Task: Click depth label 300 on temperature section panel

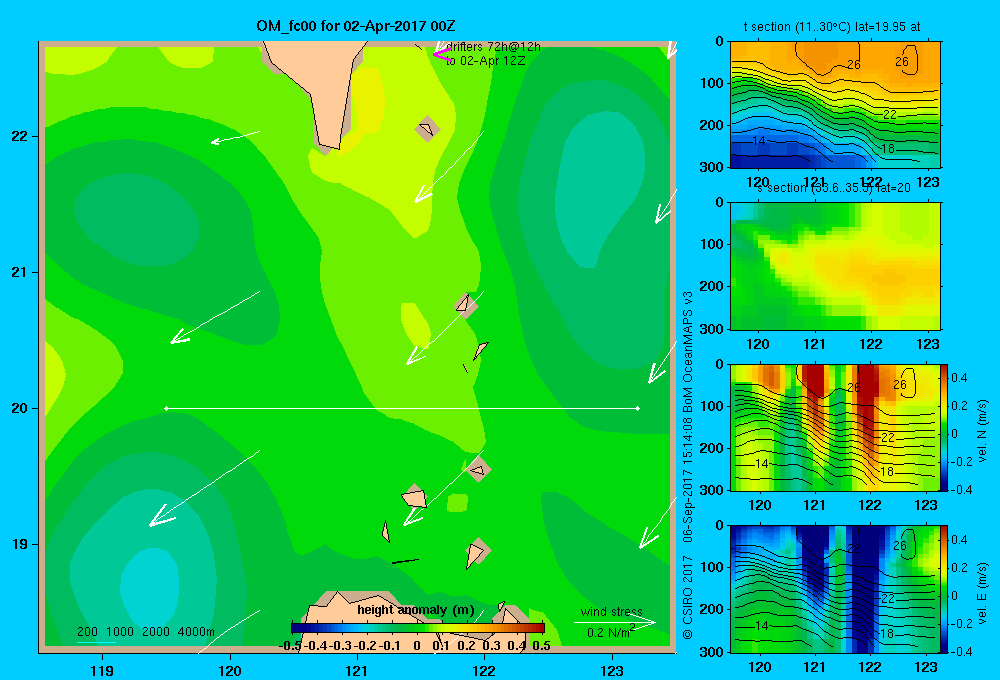Action: [x=712, y=167]
